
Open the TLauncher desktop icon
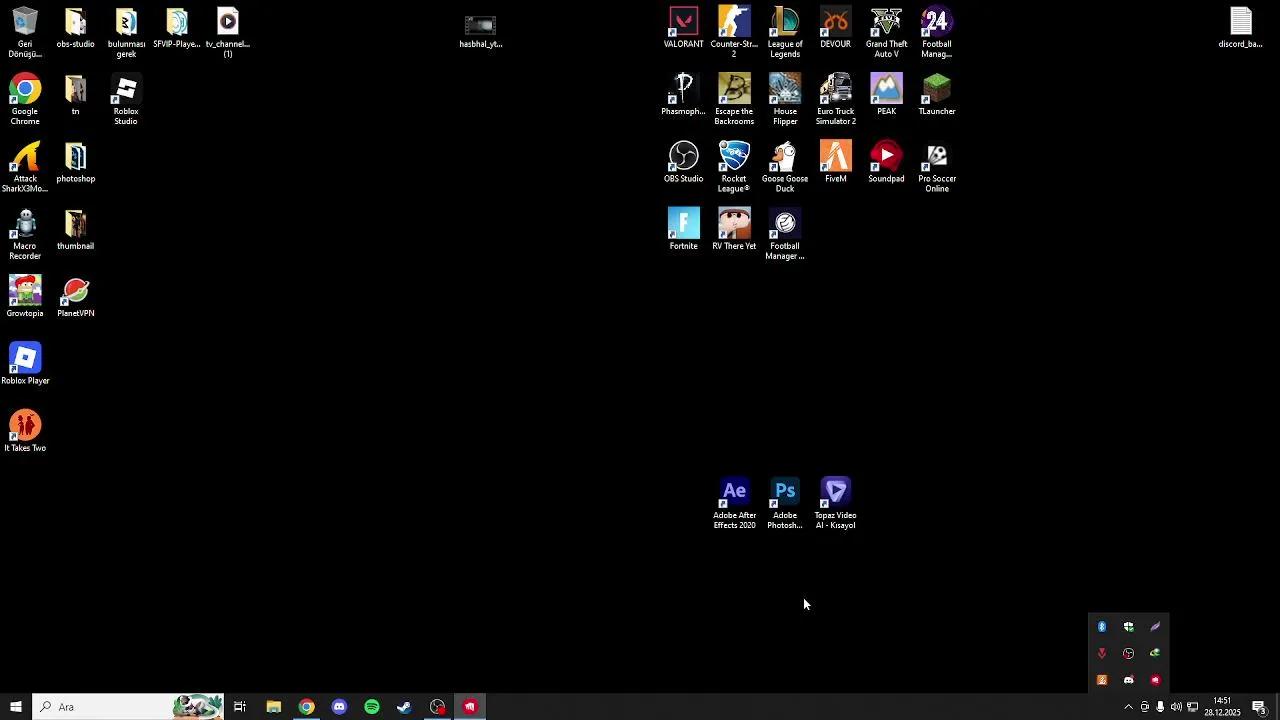[937, 95]
